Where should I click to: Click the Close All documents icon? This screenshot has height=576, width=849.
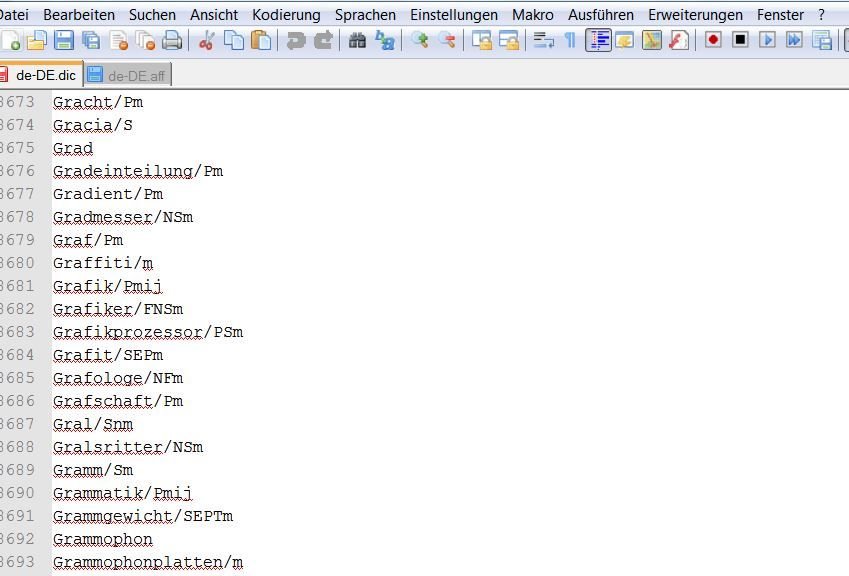click(x=145, y=41)
